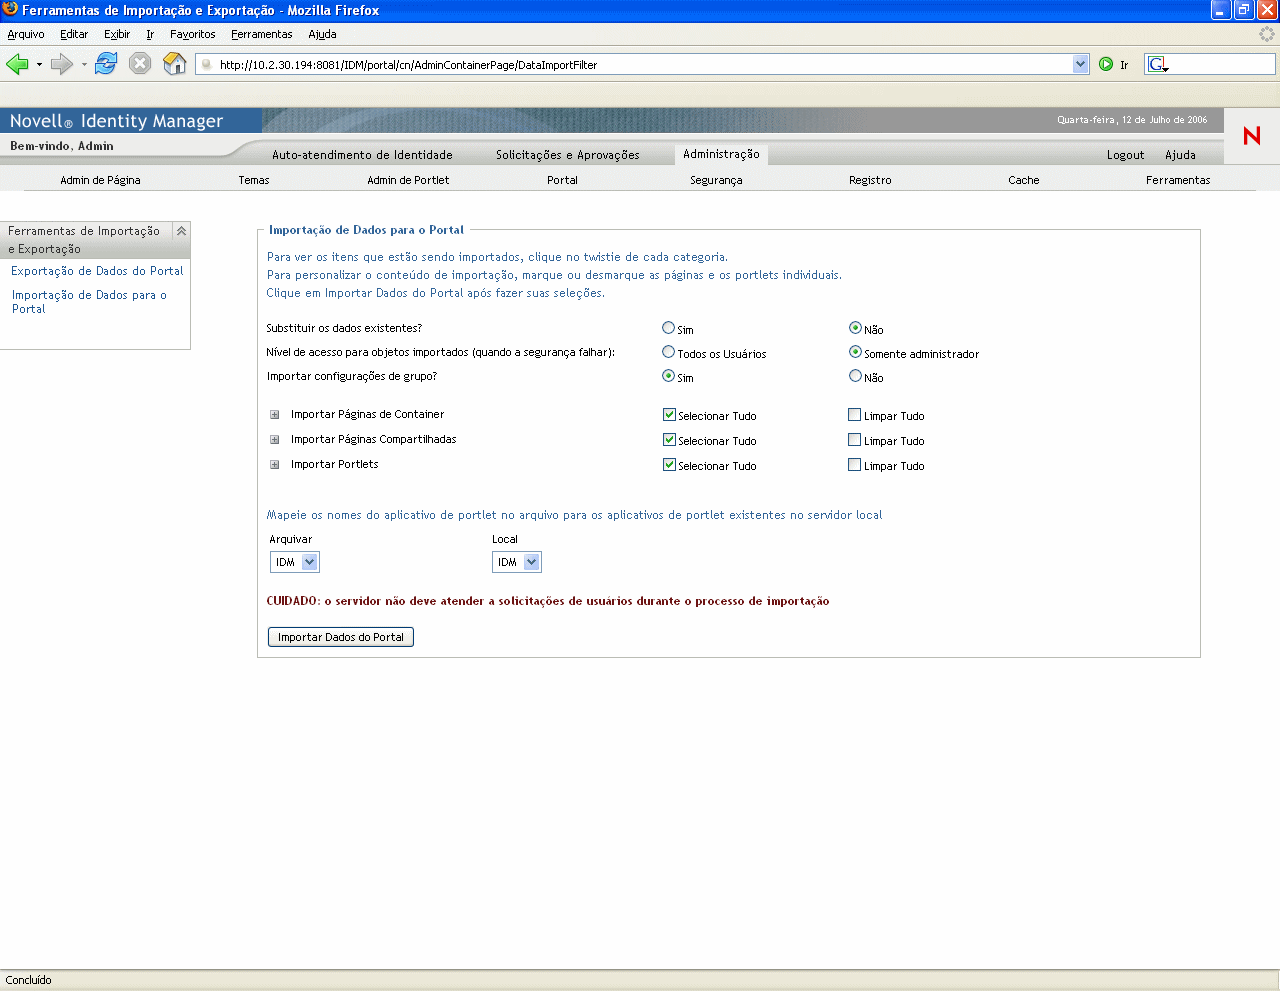The image size is (1280, 991).
Task: Open the Admin de Página section
Action: 100,180
